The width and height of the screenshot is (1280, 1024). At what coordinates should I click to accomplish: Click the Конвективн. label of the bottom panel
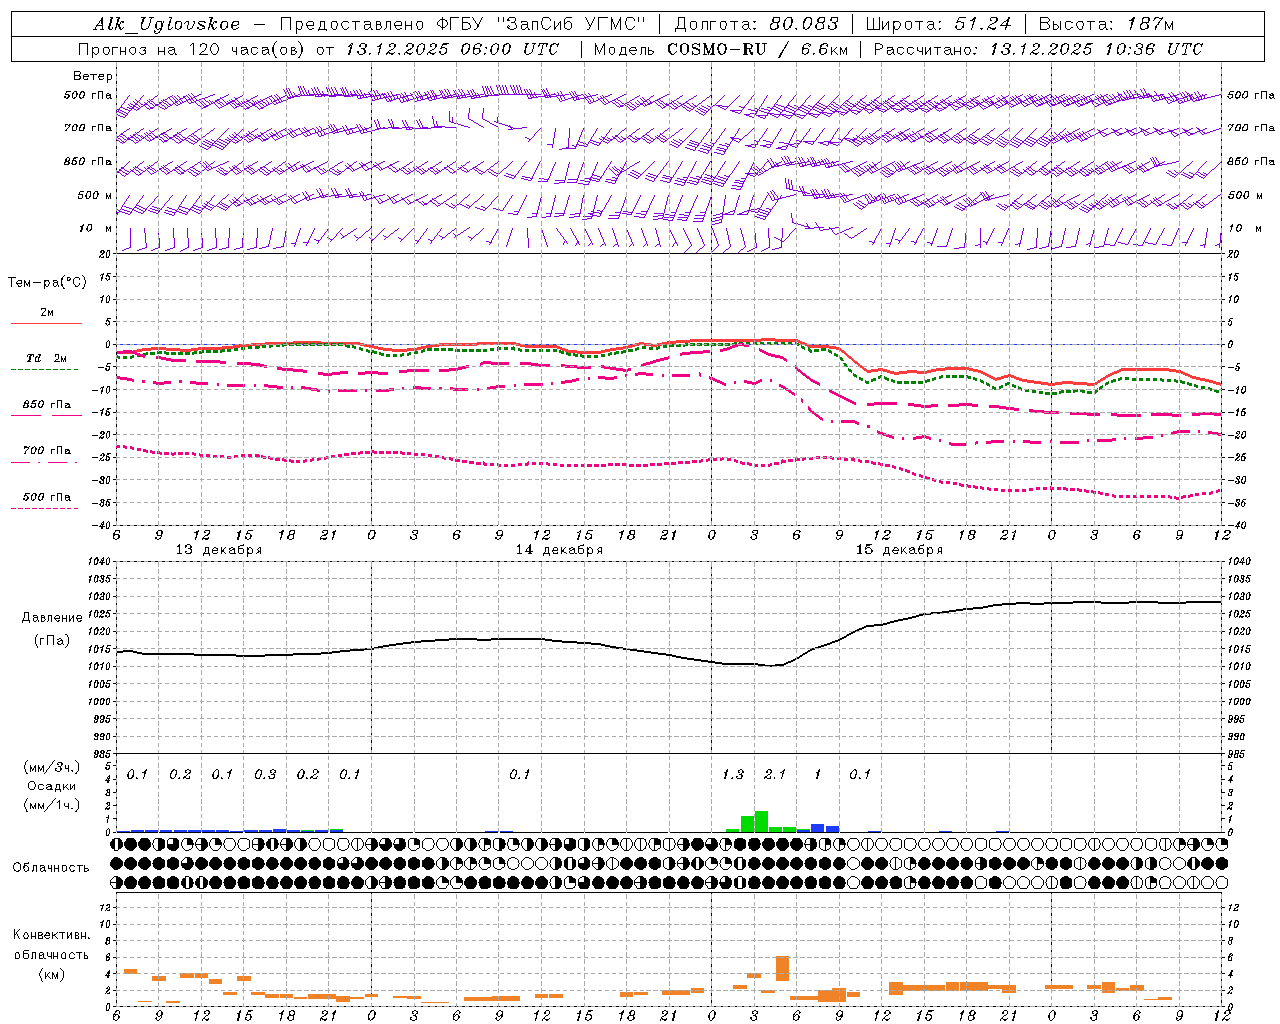point(51,935)
